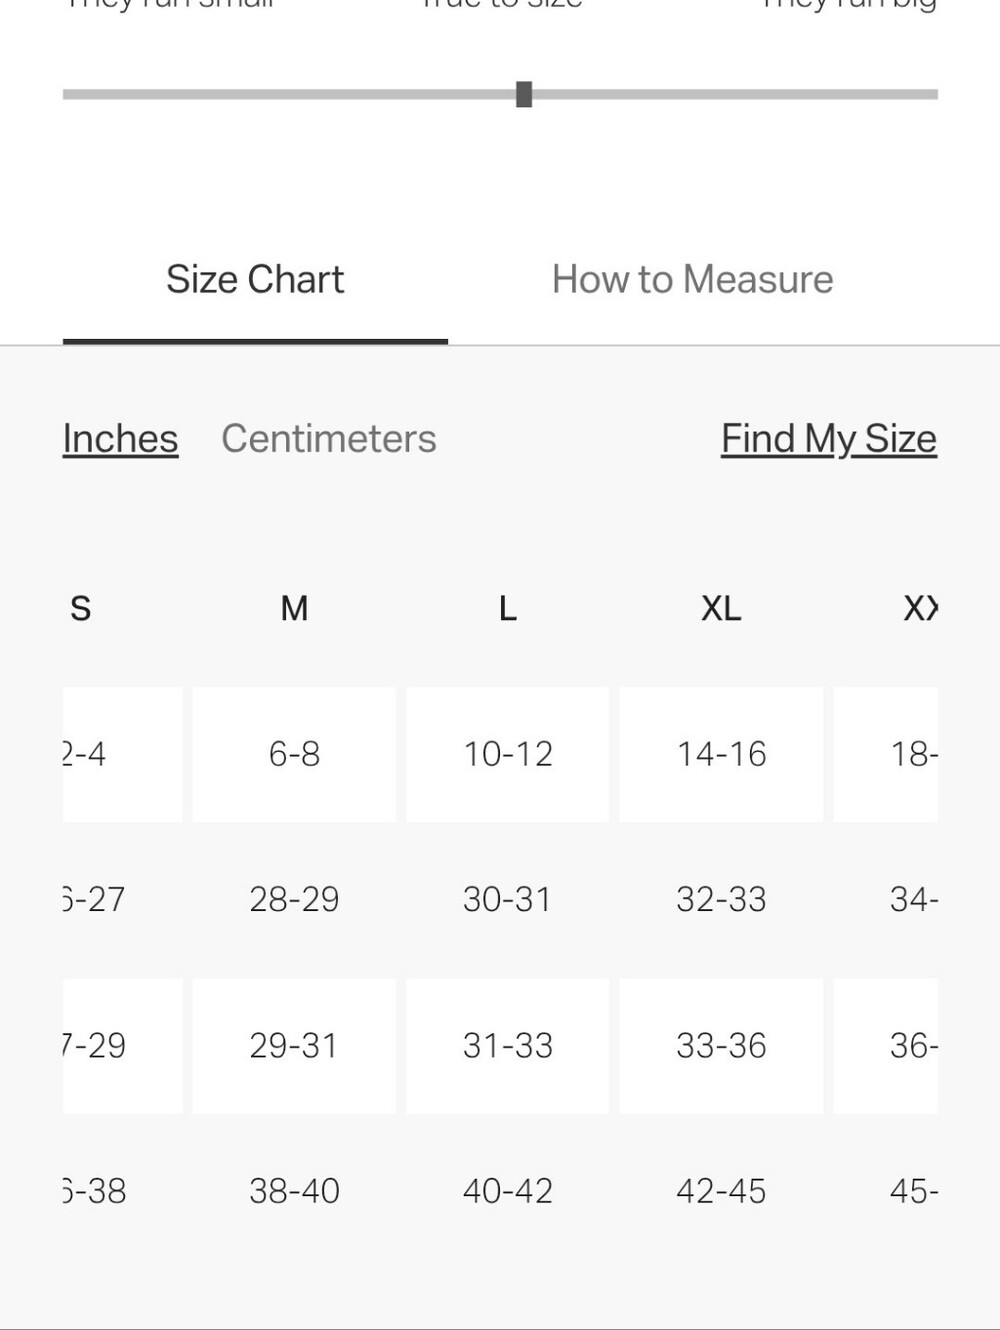Screen dimensions: 1000x1330
Task: Click the 29-31 measurement cell
Action: point(294,1046)
